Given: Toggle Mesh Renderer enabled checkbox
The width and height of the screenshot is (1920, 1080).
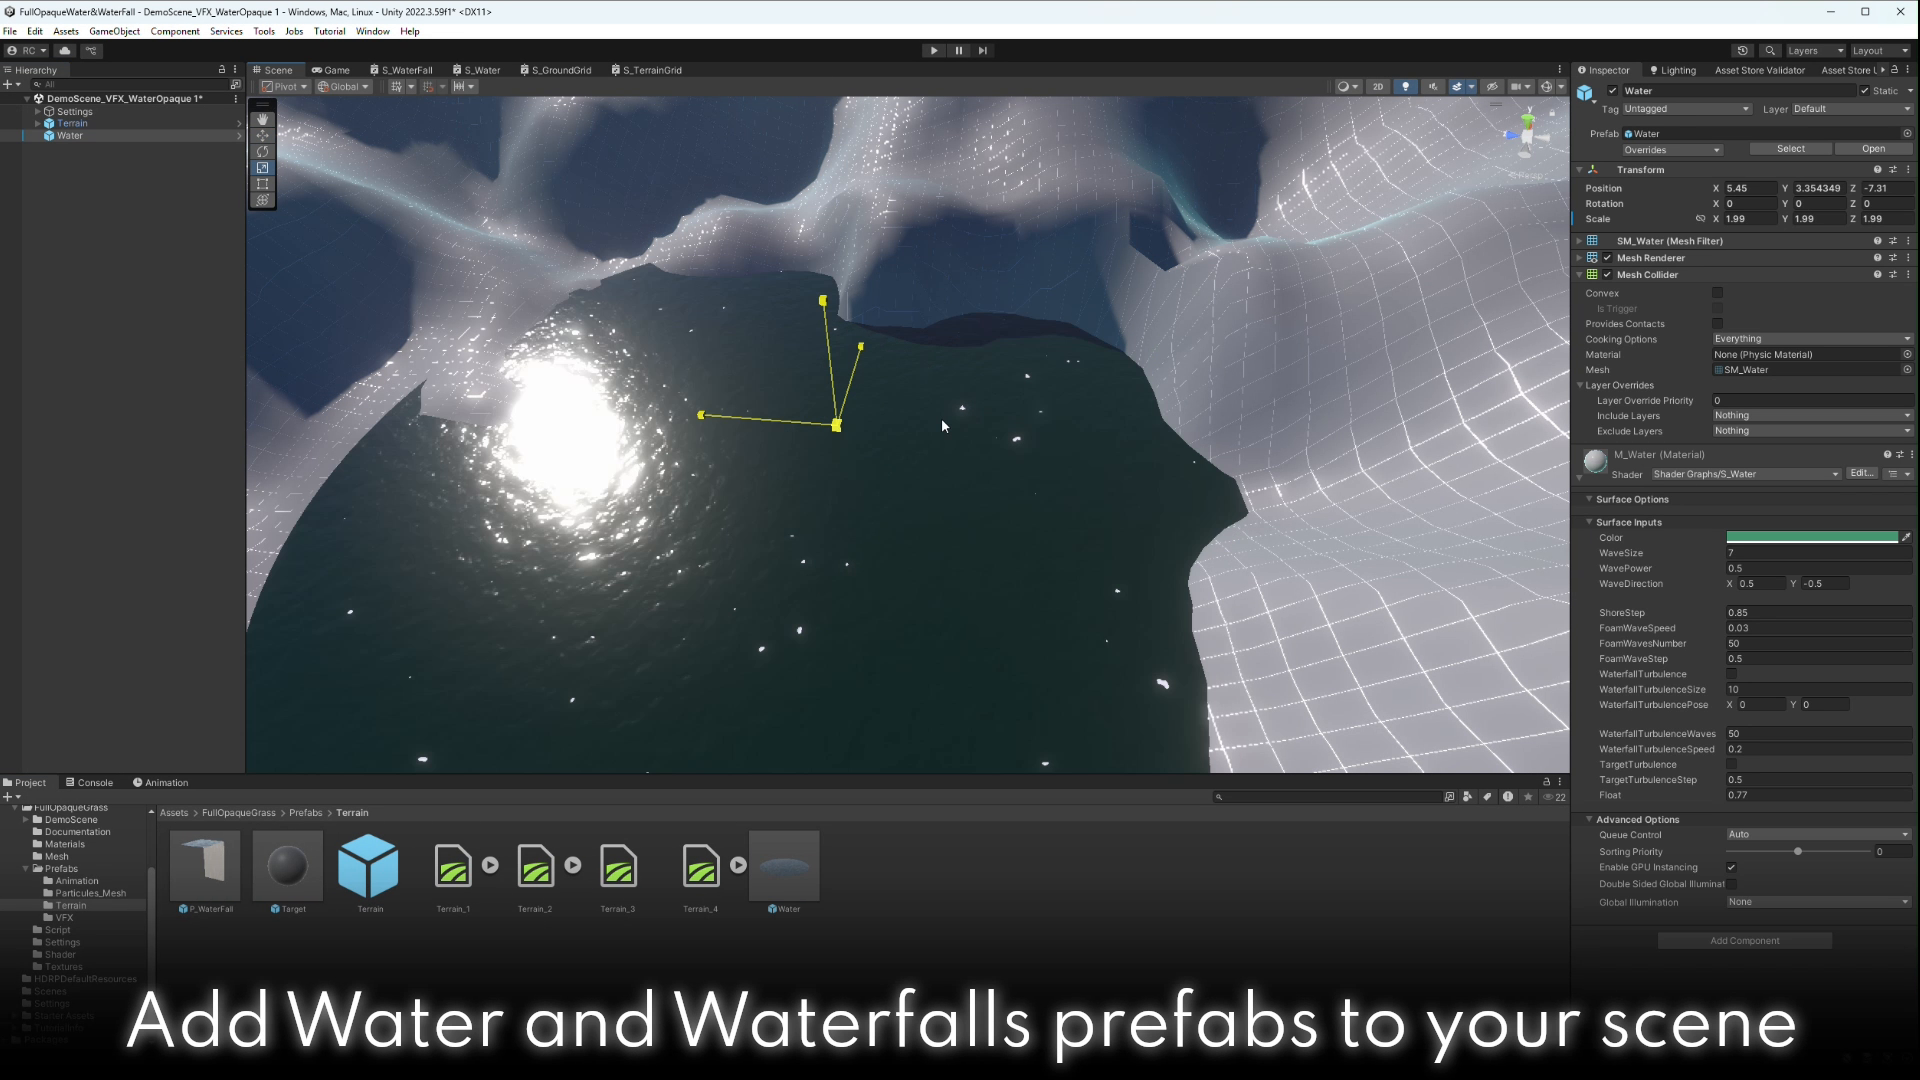Looking at the screenshot, I should [1608, 258].
